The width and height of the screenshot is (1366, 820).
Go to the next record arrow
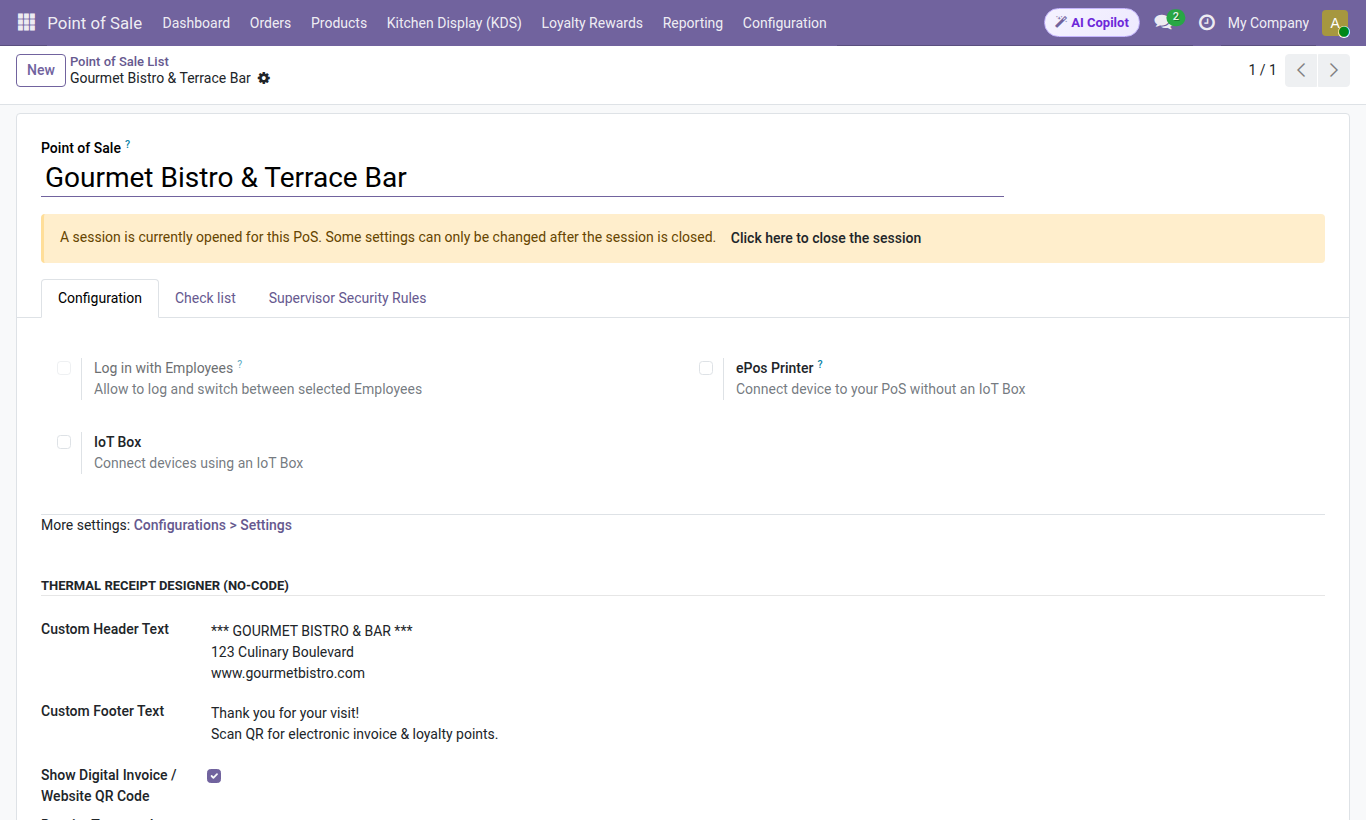coord(1334,70)
